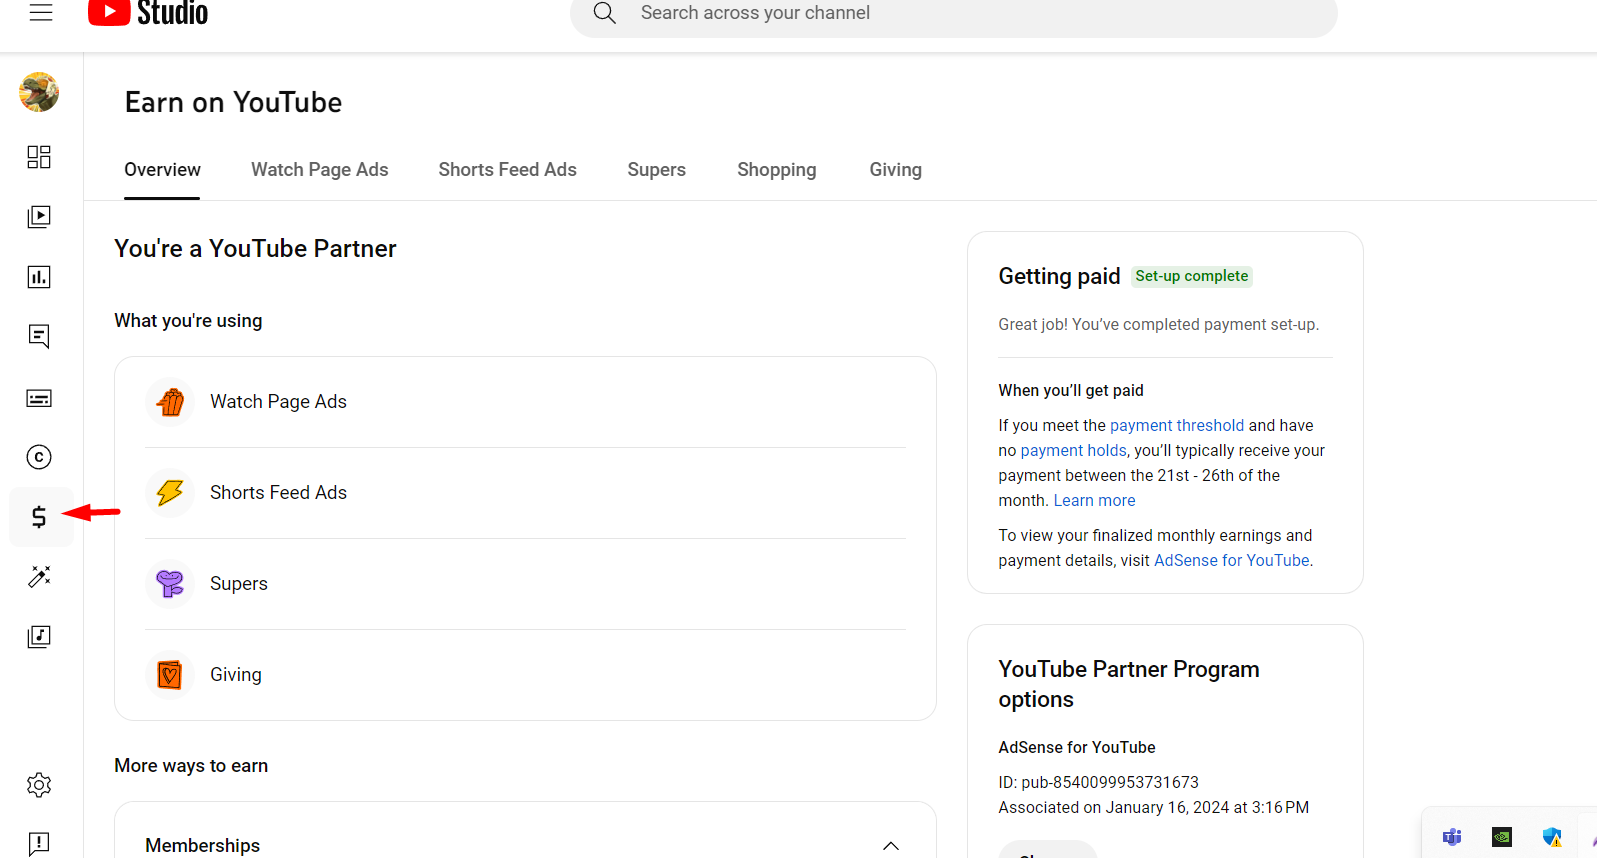The width and height of the screenshot is (1597, 858).
Task: Open the hamburger navigation menu
Action: pyautogui.click(x=41, y=13)
